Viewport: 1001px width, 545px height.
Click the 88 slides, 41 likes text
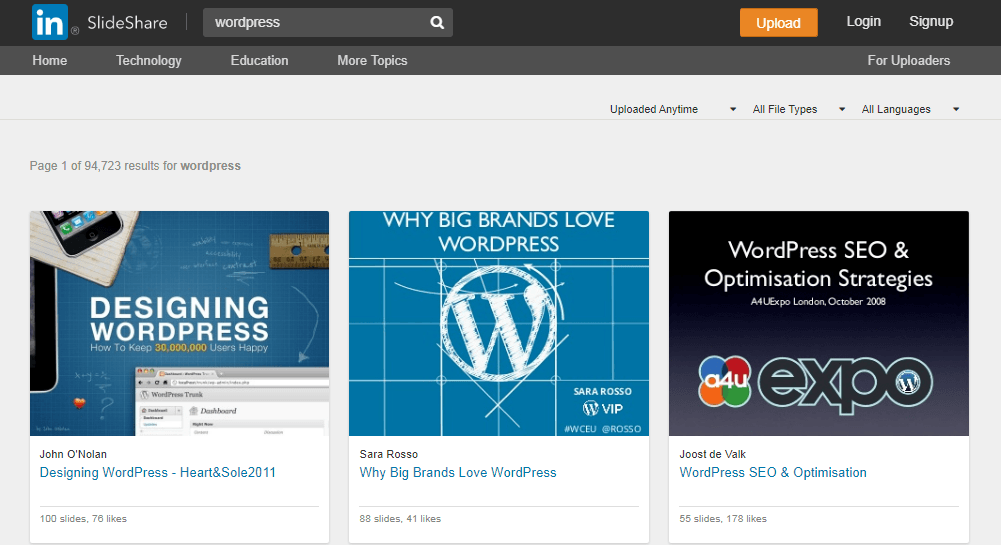tap(400, 519)
